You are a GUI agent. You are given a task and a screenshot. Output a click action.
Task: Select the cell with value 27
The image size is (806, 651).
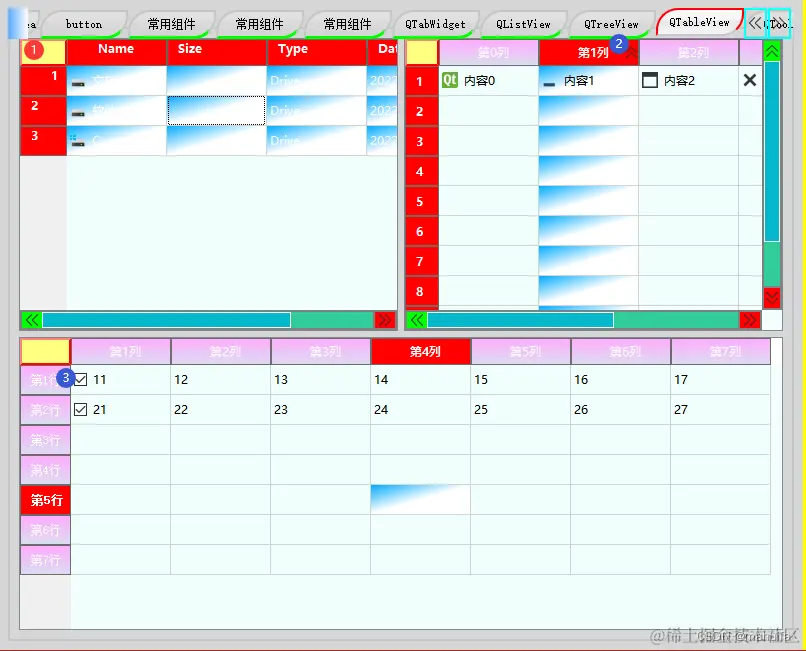[x=721, y=409]
